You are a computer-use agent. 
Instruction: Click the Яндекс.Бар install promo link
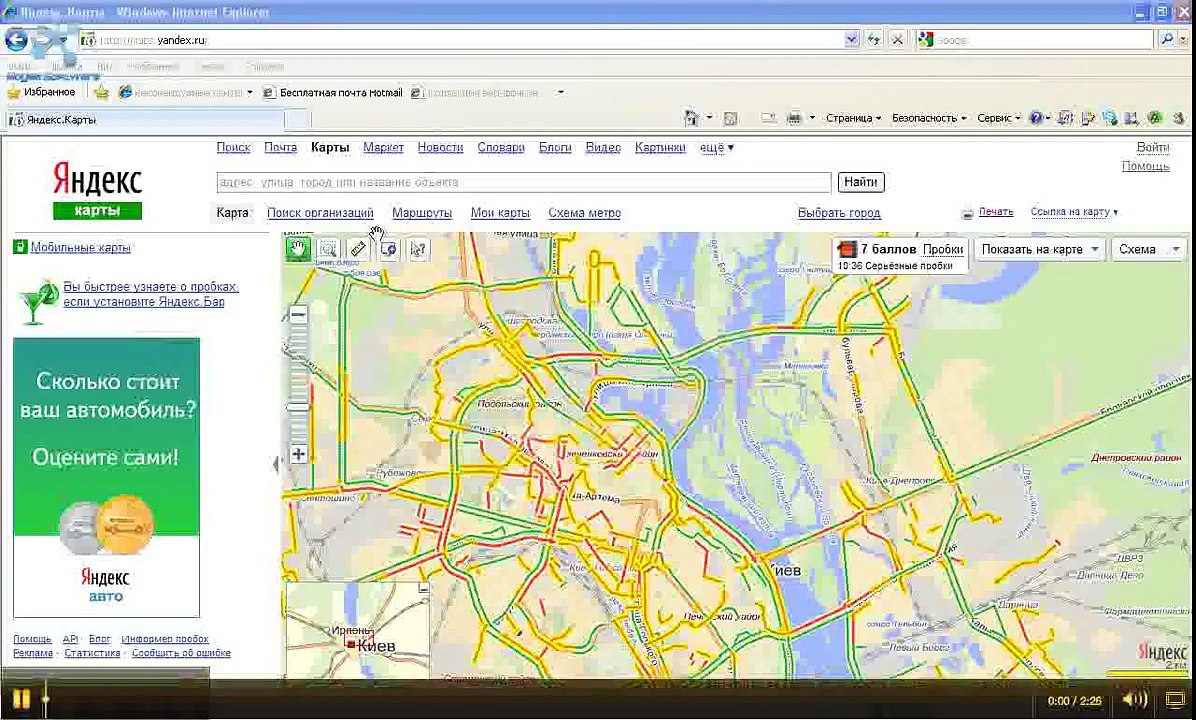tap(151, 294)
